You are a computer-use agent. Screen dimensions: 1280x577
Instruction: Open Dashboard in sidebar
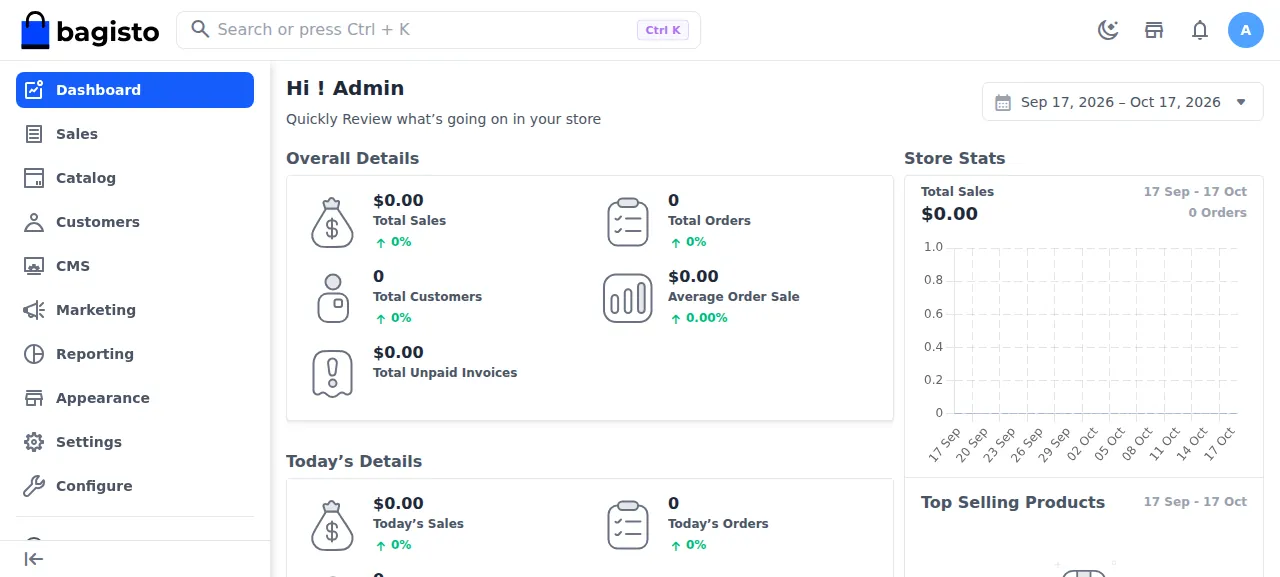[x=135, y=90]
